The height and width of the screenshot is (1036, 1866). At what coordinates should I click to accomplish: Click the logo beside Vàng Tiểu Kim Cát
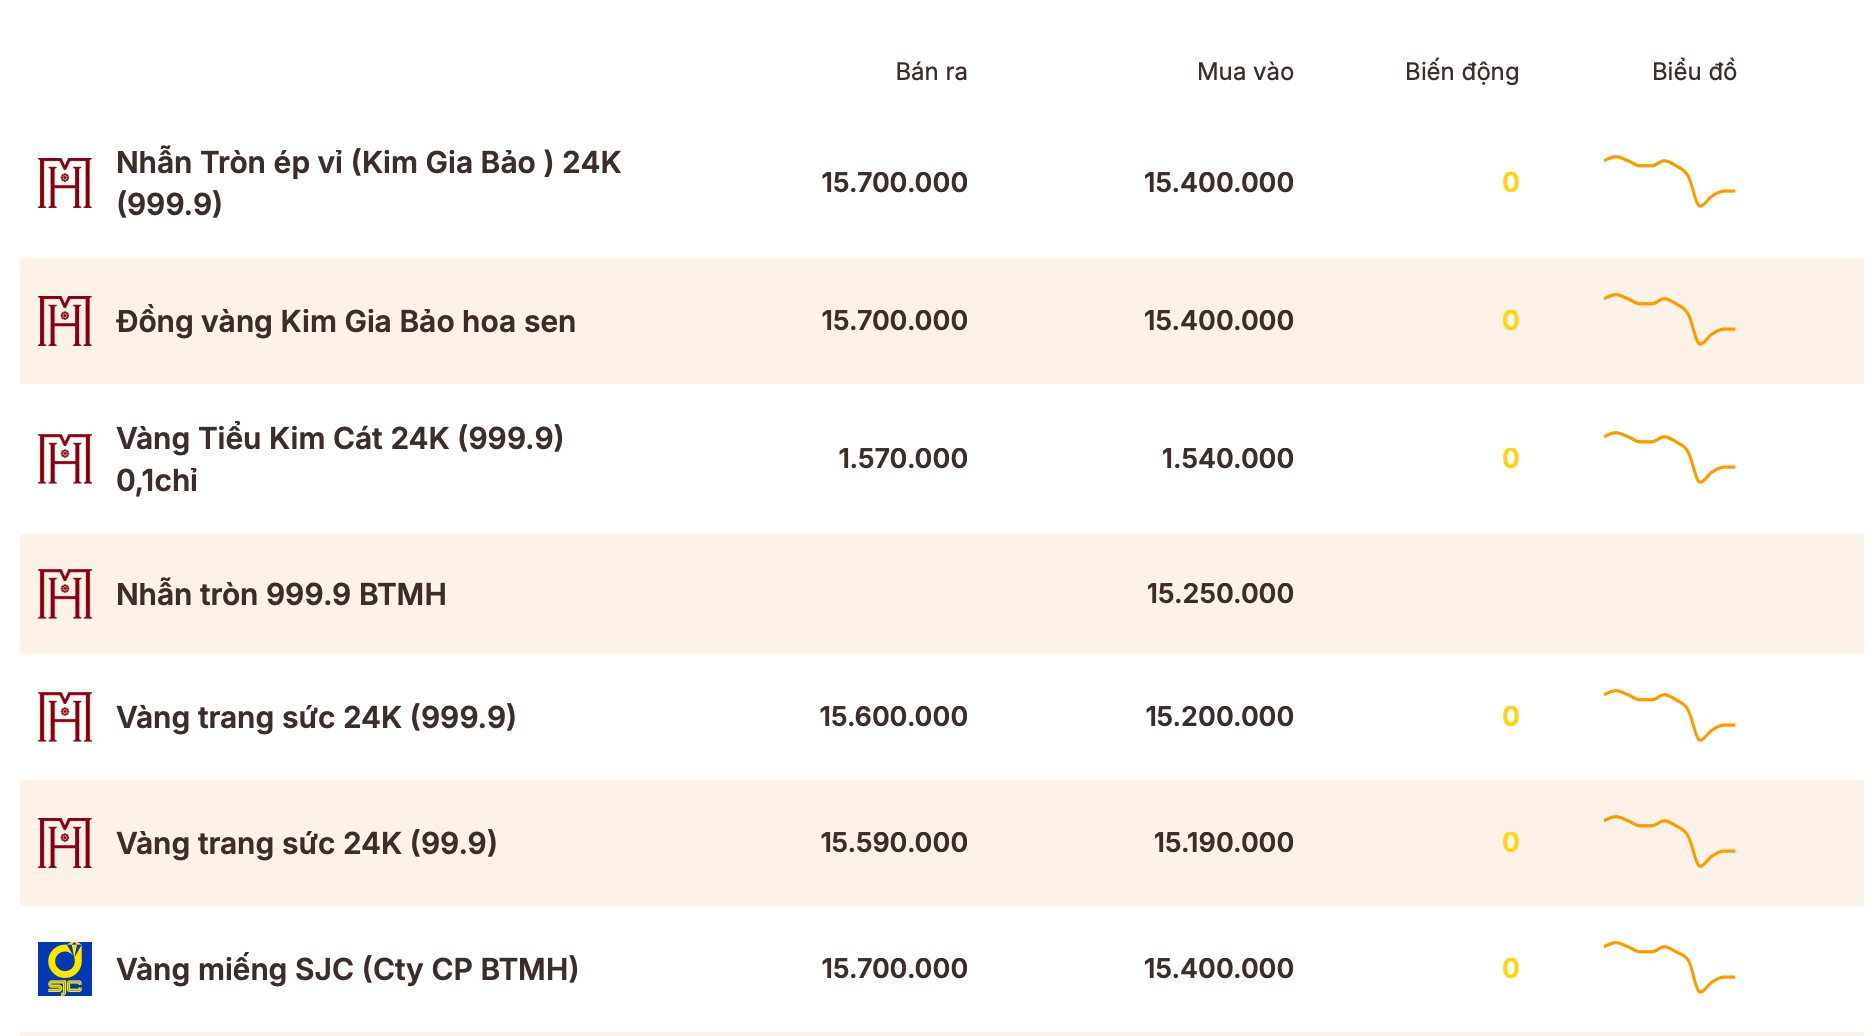coord(65,459)
